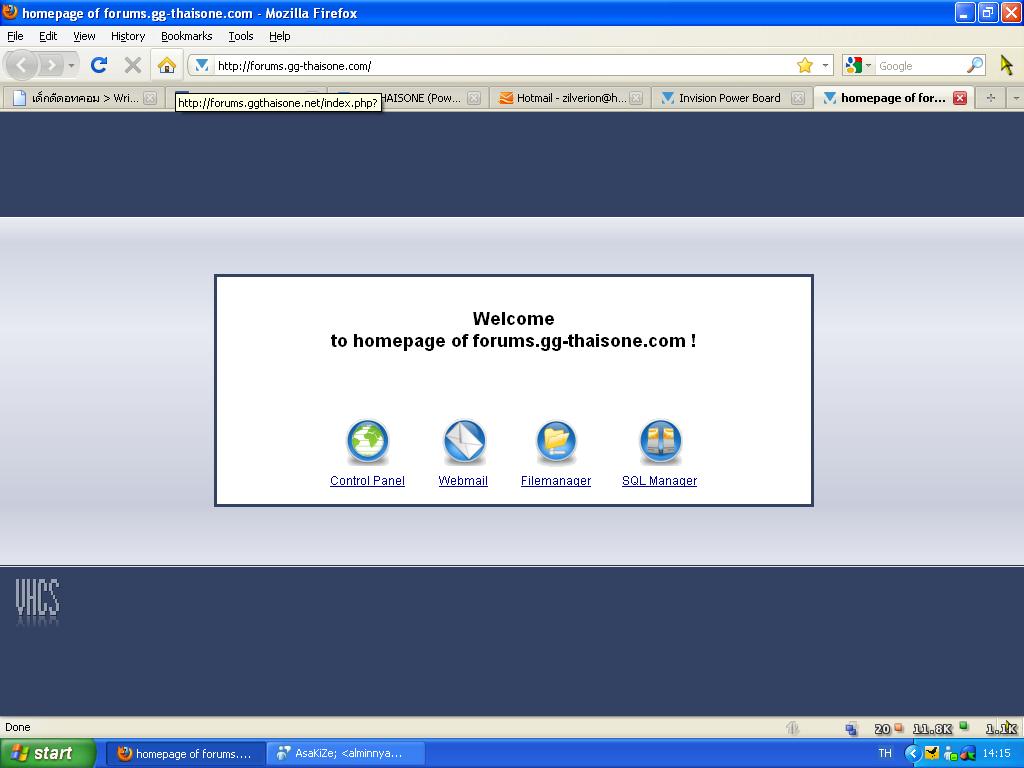Open the address bar URL dropdown arrow

(825, 65)
